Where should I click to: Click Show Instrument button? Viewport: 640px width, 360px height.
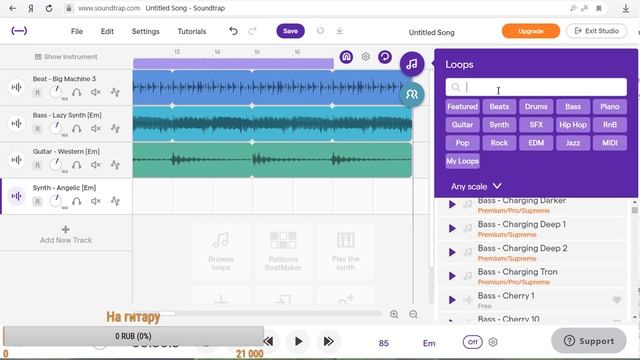pos(66,57)
